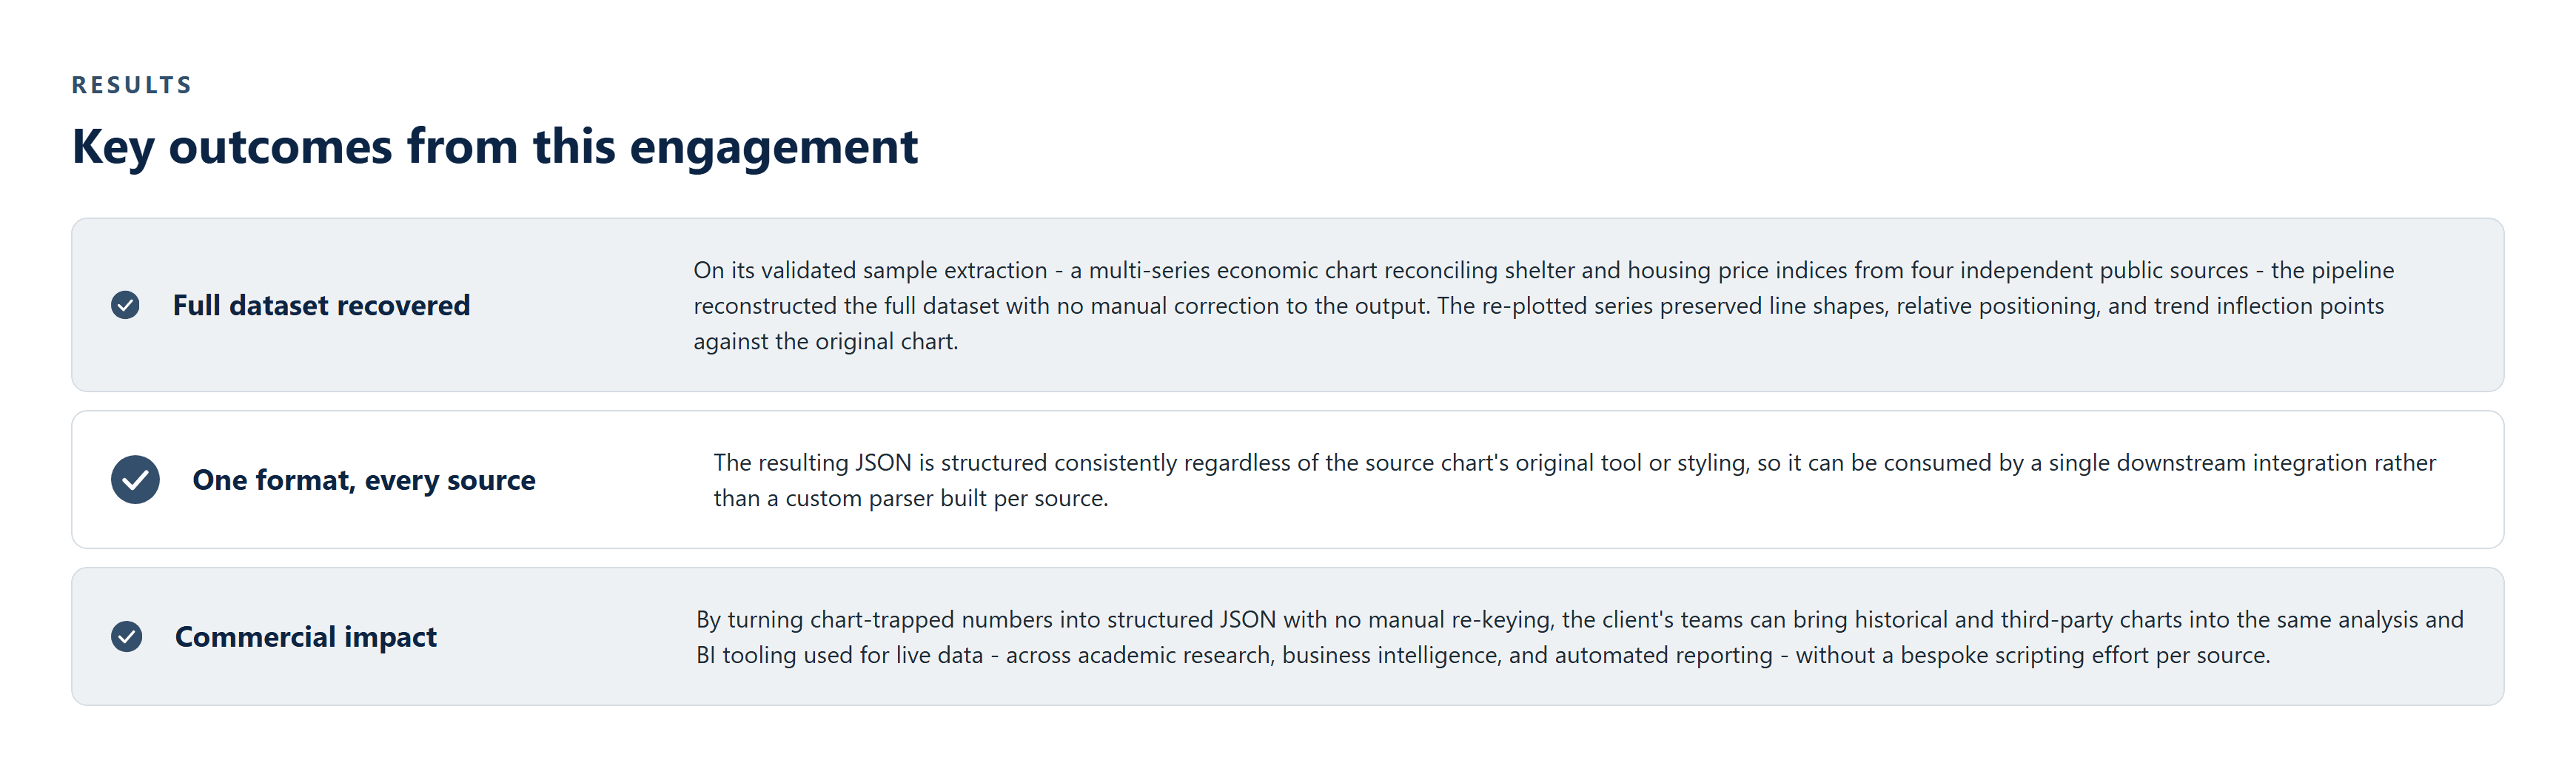
Task: Click the line beginning reconstructed the full dataset
Action: coord(1539,305)
